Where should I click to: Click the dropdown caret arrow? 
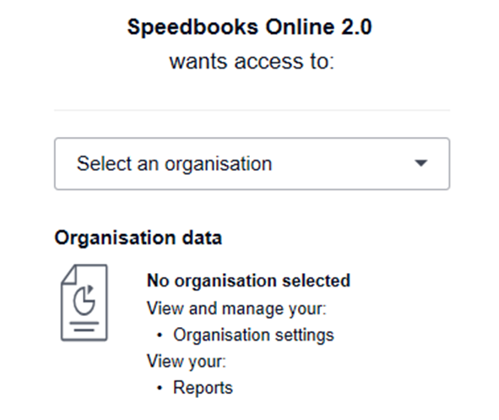point(421,163)
